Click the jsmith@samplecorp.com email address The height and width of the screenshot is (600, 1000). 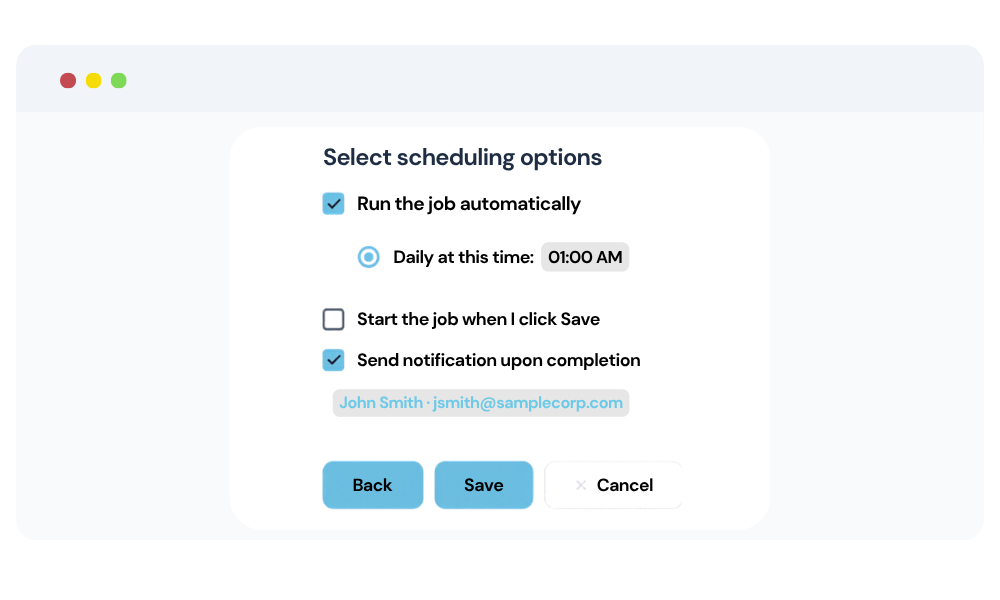pyautogui.click(x=528, y=403)
